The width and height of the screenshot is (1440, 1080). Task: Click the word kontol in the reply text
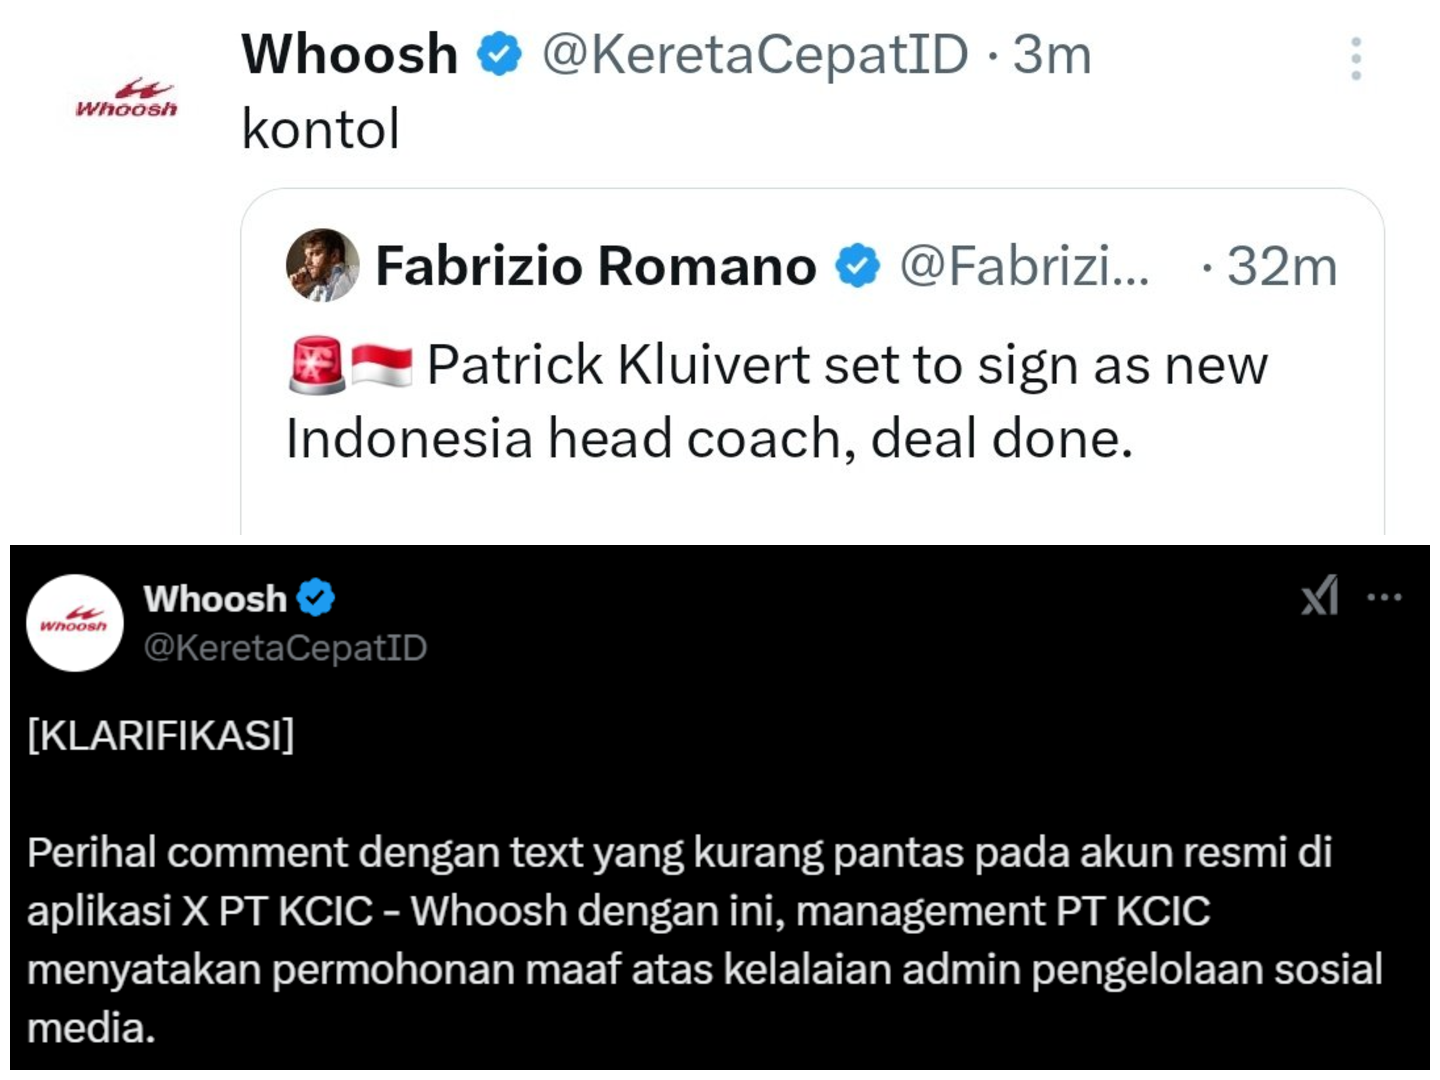pos(318,127)
